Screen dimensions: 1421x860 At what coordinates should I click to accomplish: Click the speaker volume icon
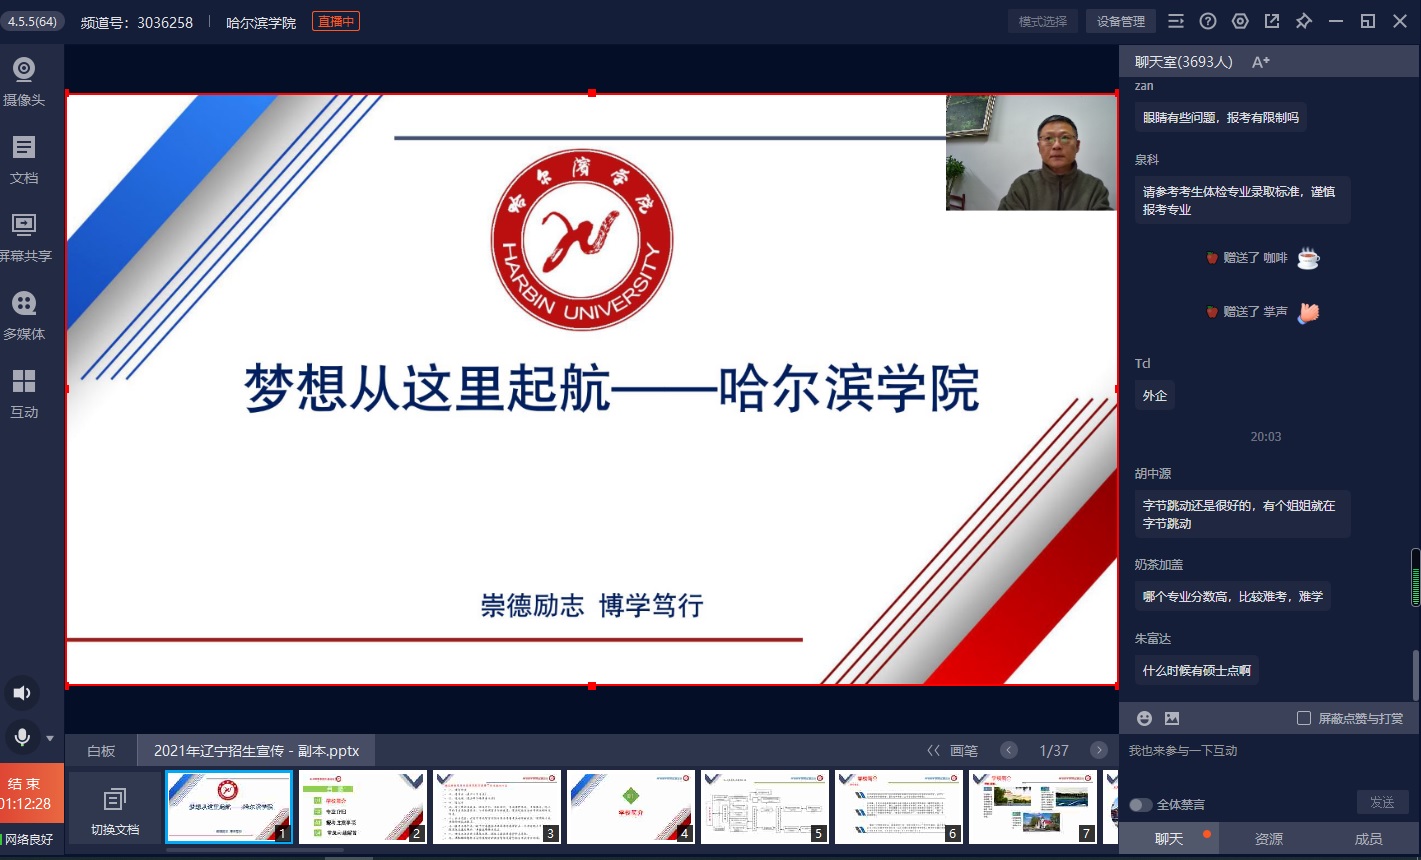pos(23,693)
